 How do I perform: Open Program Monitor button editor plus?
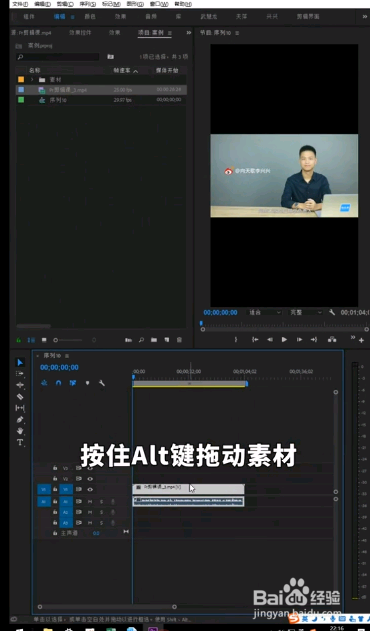(361, 340)
